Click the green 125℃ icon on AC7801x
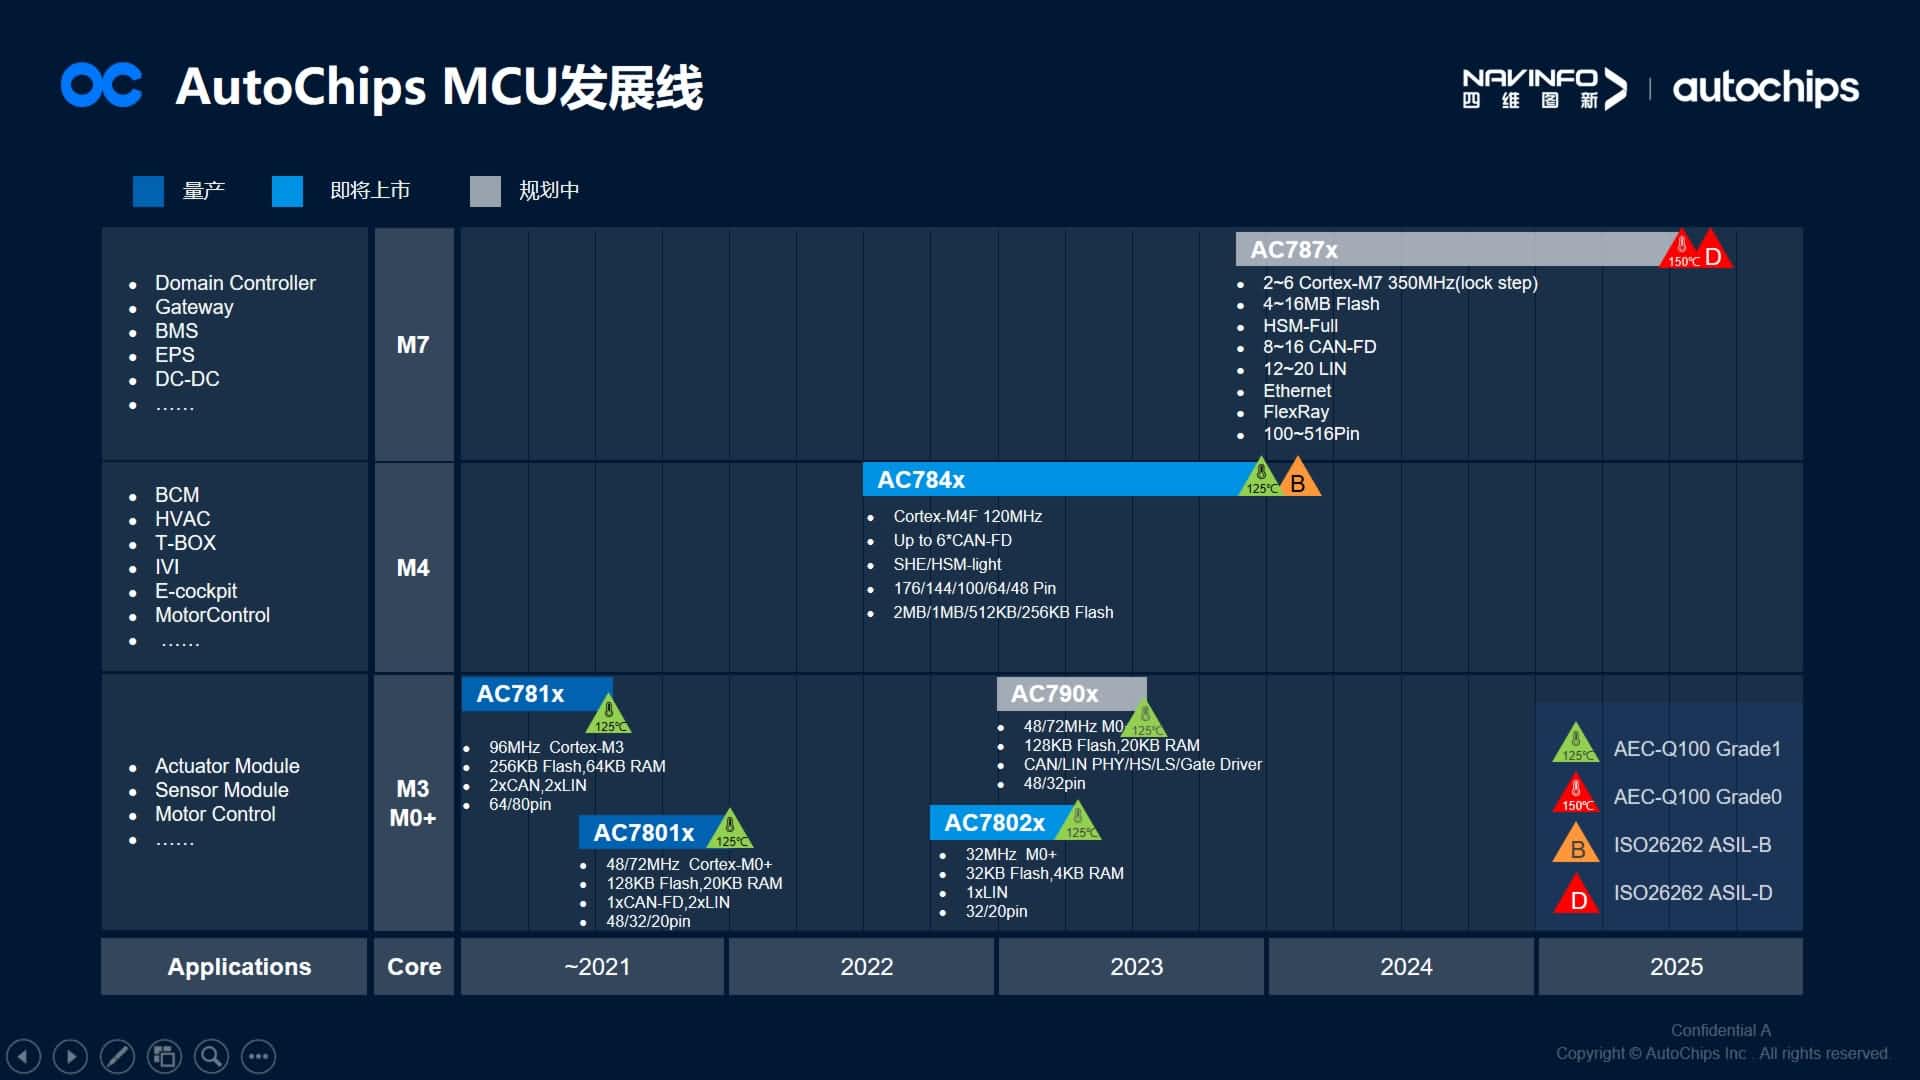 click(x=731, y=831)
